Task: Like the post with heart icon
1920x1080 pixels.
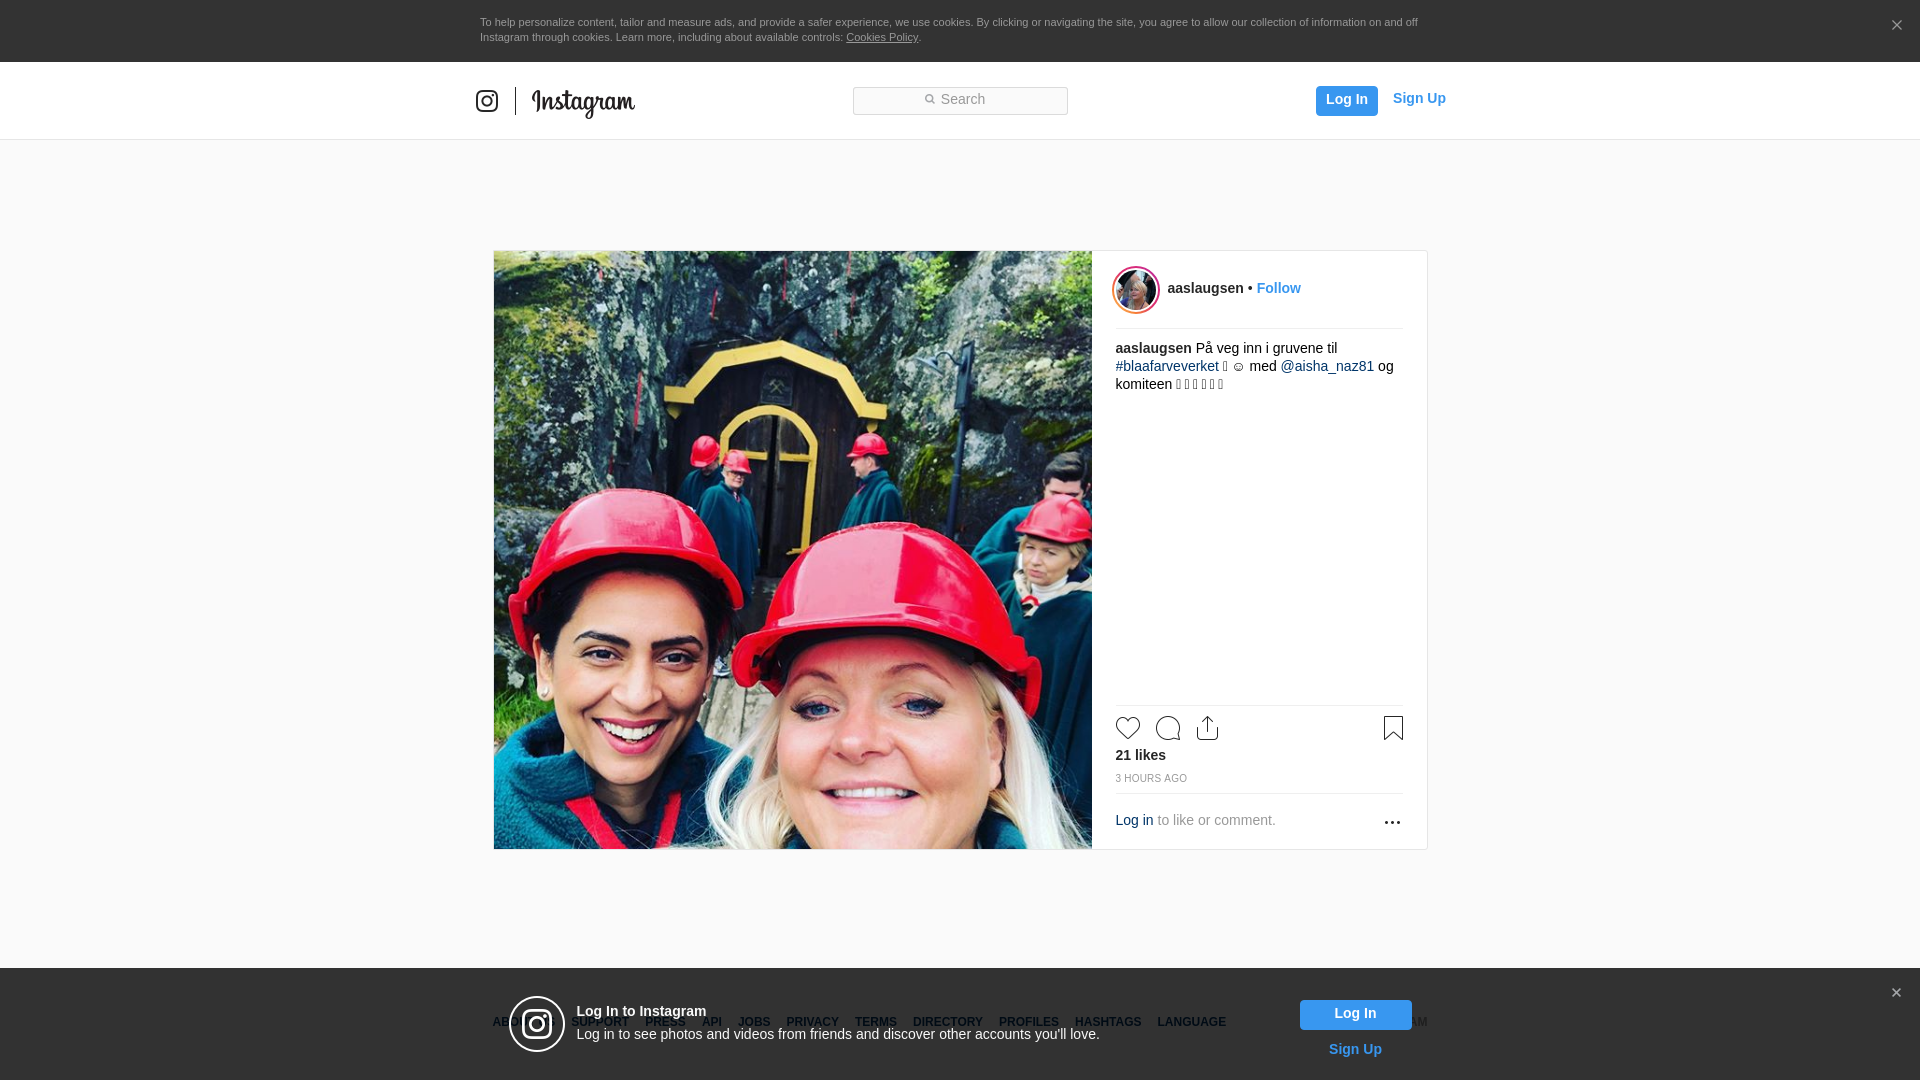Action: pyautogui.click(x=1128, y=728)
